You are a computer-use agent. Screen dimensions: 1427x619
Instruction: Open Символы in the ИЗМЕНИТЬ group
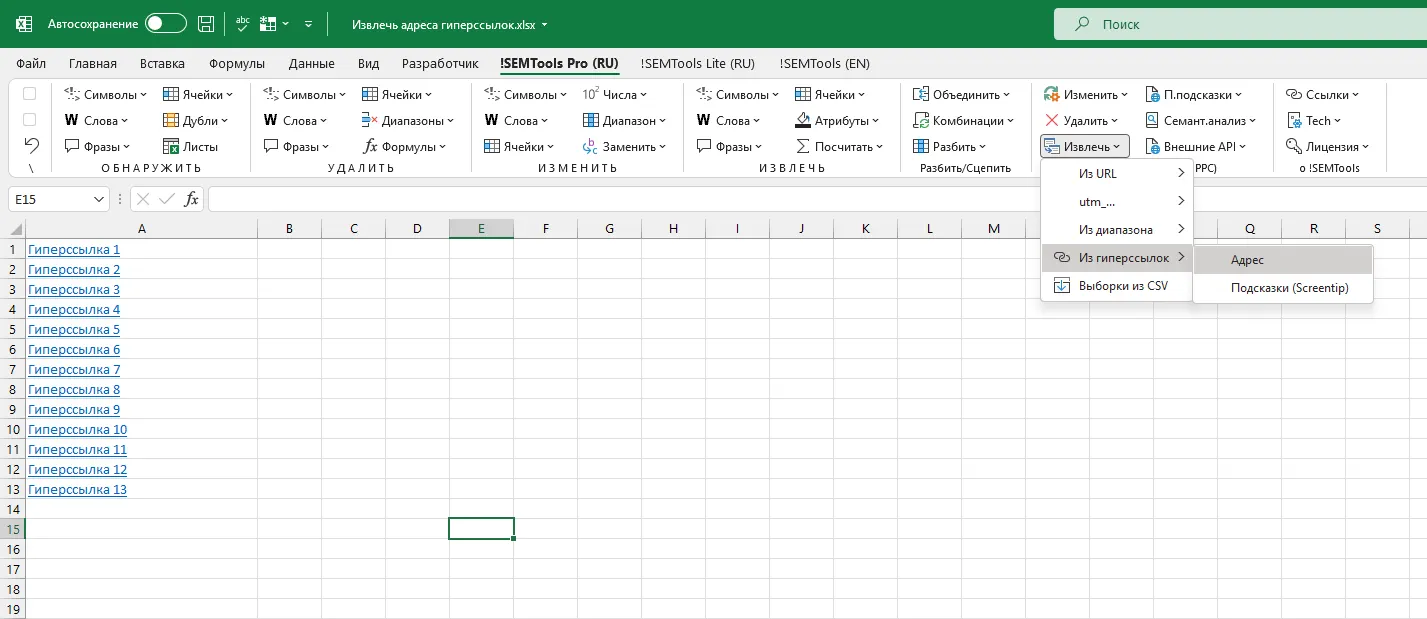(x=526, y=94)
